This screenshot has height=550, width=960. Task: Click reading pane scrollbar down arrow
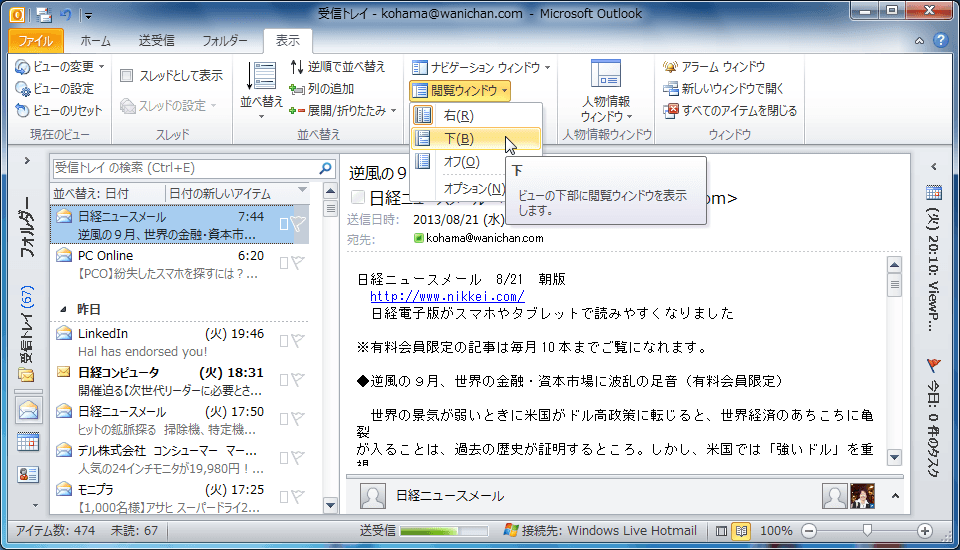coord(894,457)
